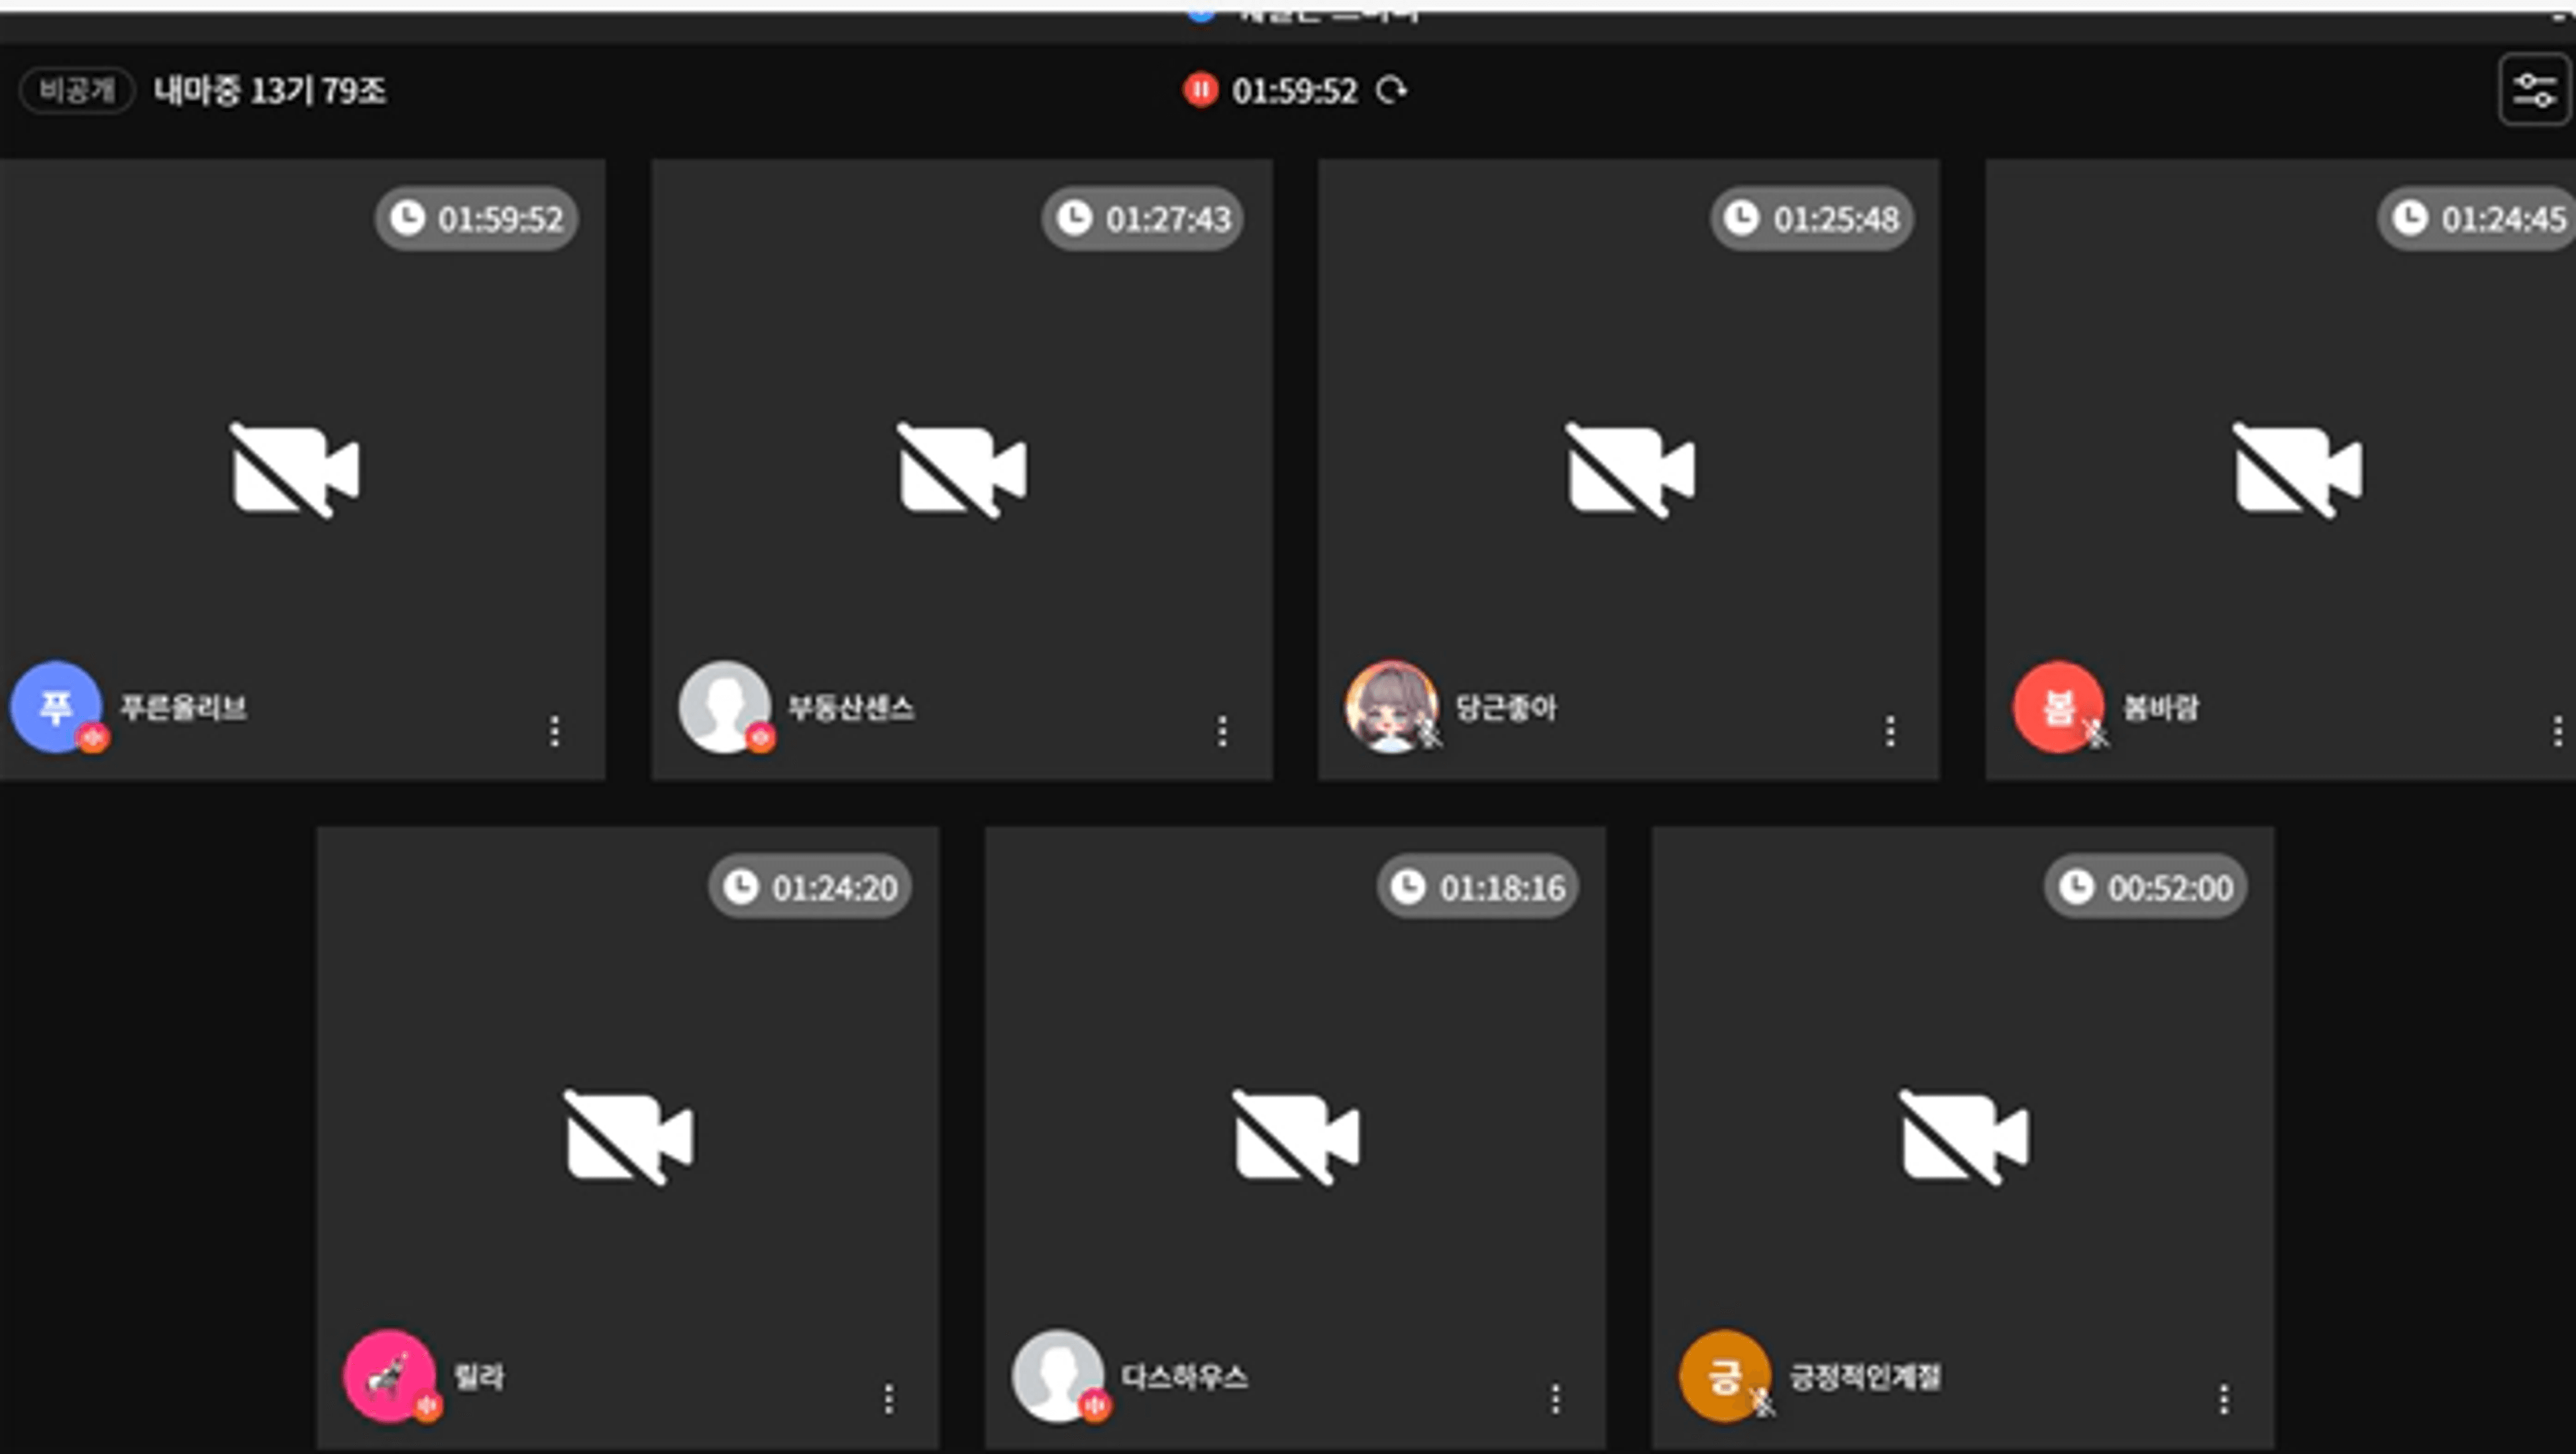Open the settings sliders icon
The image size is (2576, 1454).
(2534, 90)
